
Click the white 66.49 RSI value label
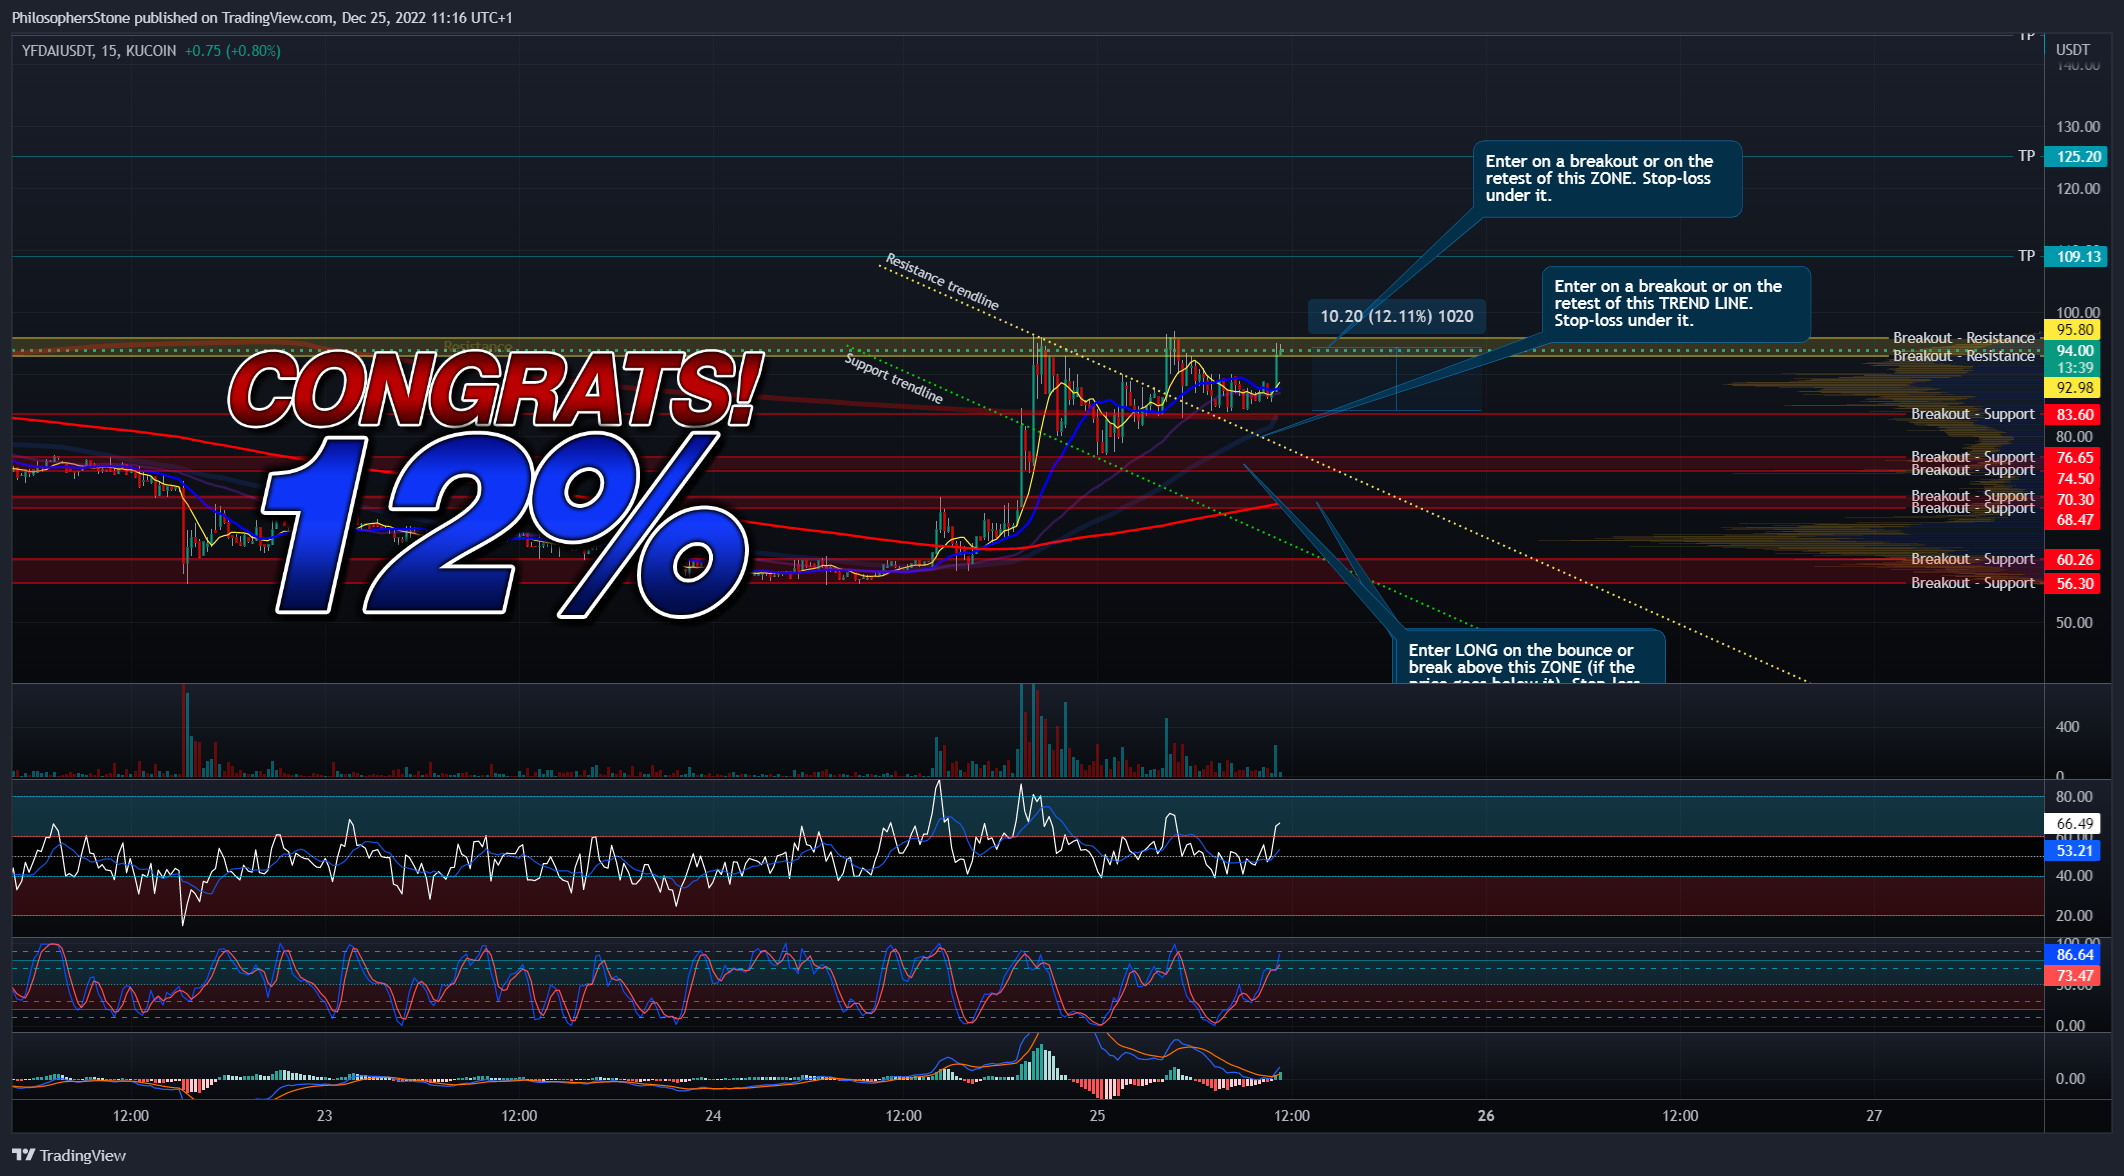(2073, 824)
